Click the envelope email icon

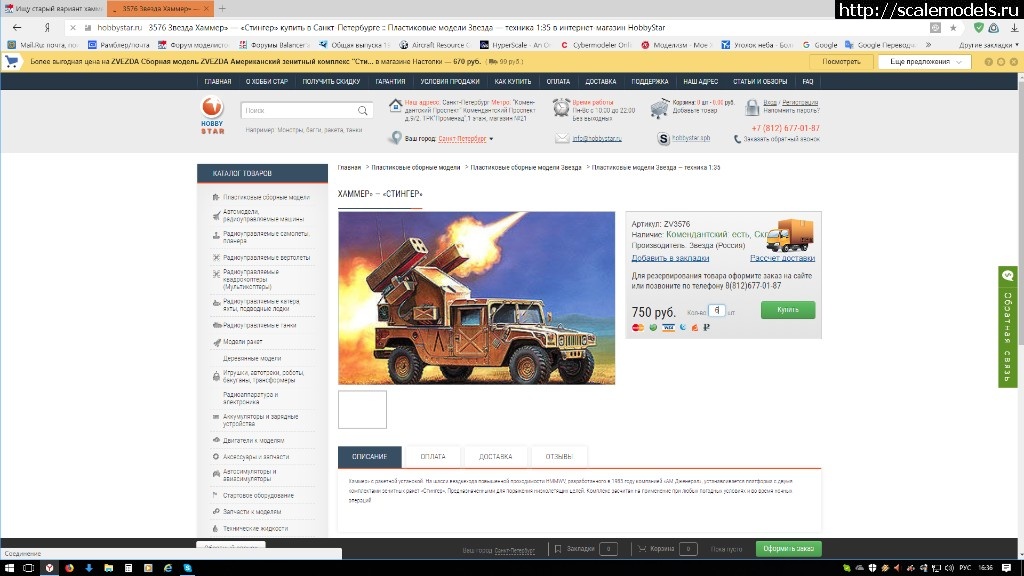pyautogui.click(x=562, y=138)
